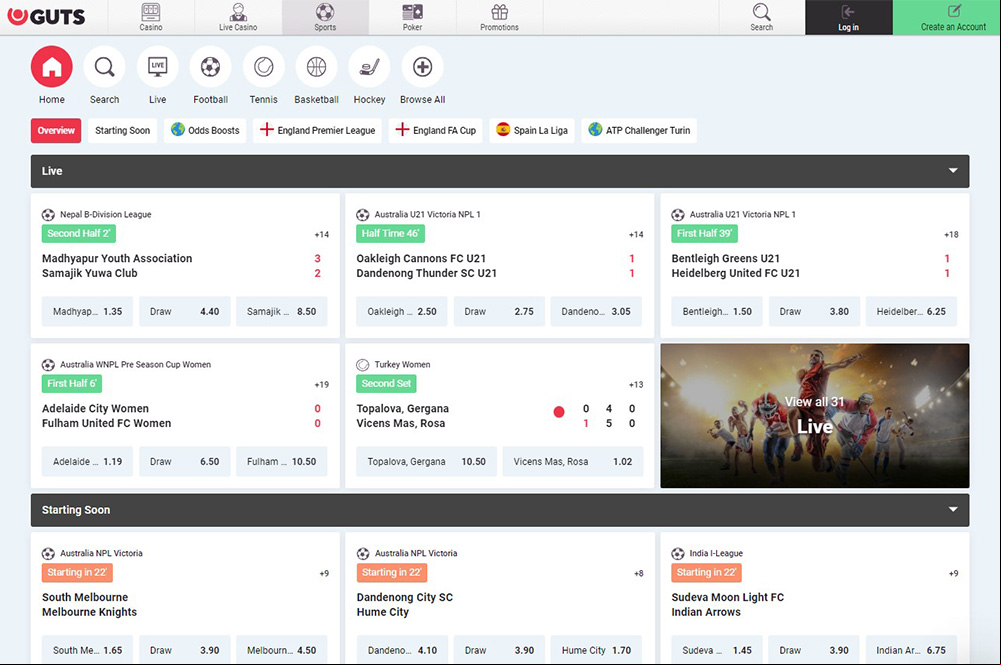Viewport: 1001px width, 665px height.
Task: Switch to the Starting Soon tab
Action: (x=123, y=130)
